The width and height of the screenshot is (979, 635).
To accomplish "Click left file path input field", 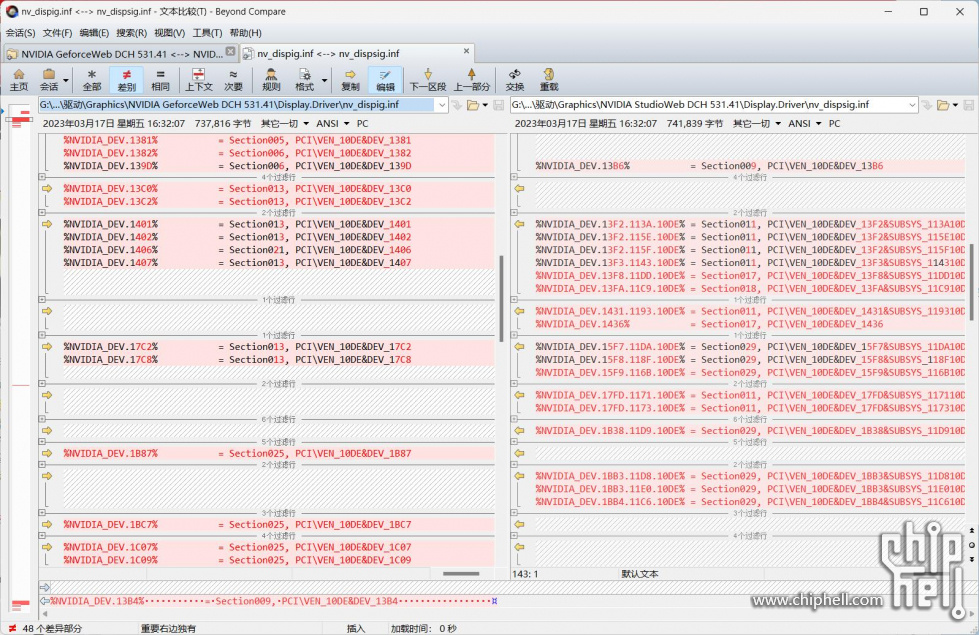I will click(x=237, y=105).
